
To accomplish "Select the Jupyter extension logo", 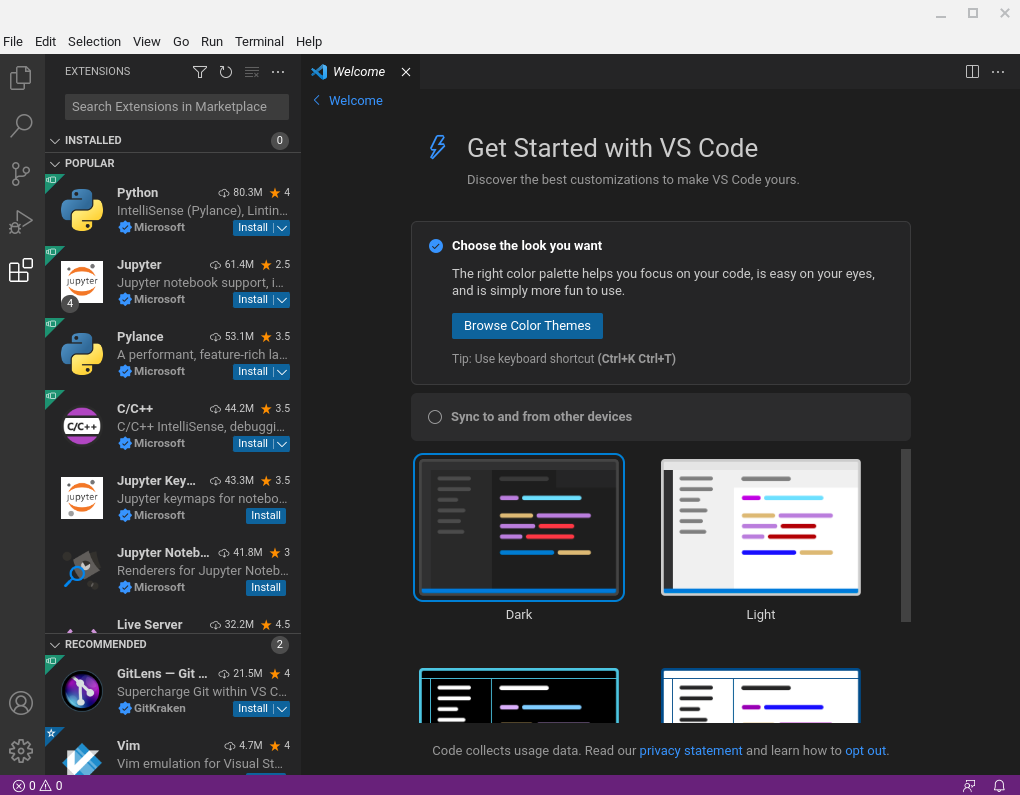I will click(x=82, y=282).
